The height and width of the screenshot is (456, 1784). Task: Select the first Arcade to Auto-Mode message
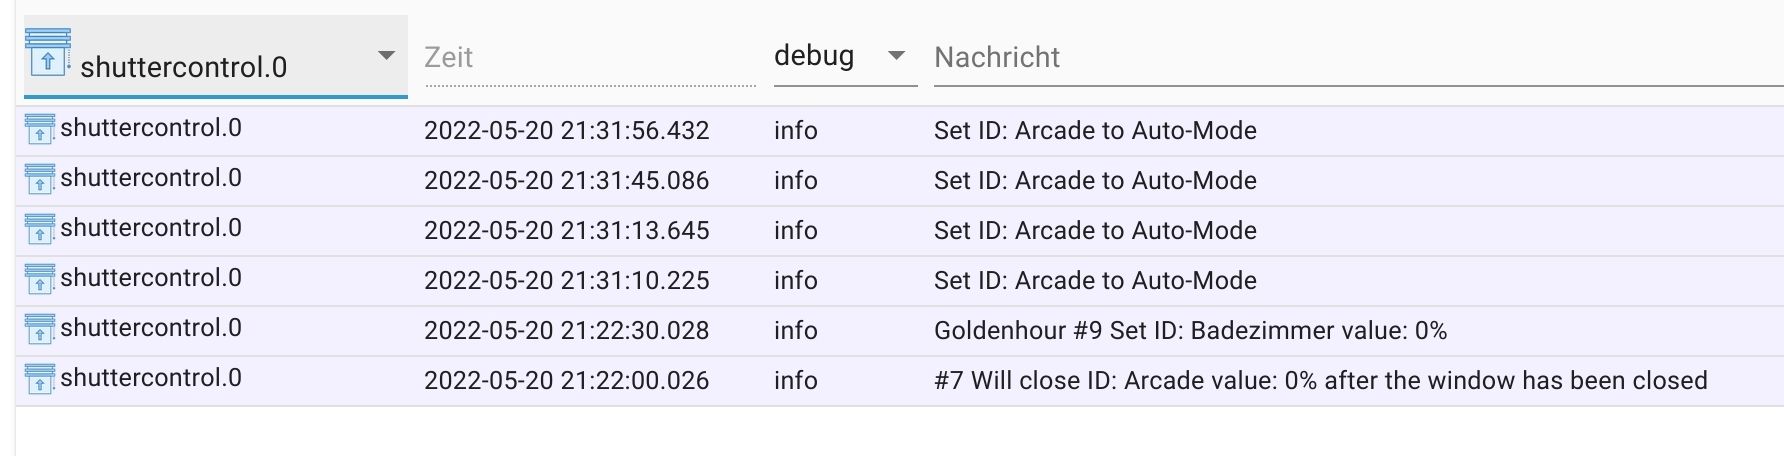[x=1095, y=131]
